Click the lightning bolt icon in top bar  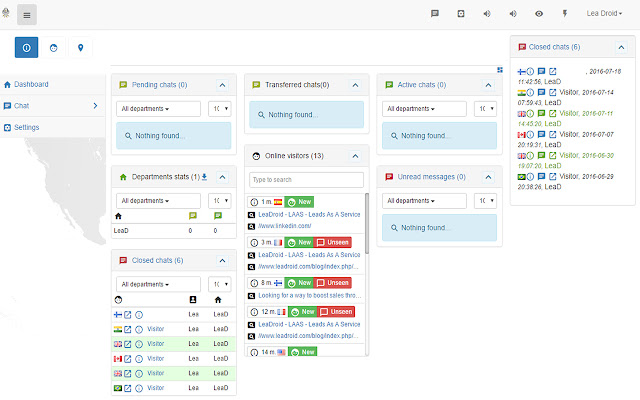click(x=565, y=14)
